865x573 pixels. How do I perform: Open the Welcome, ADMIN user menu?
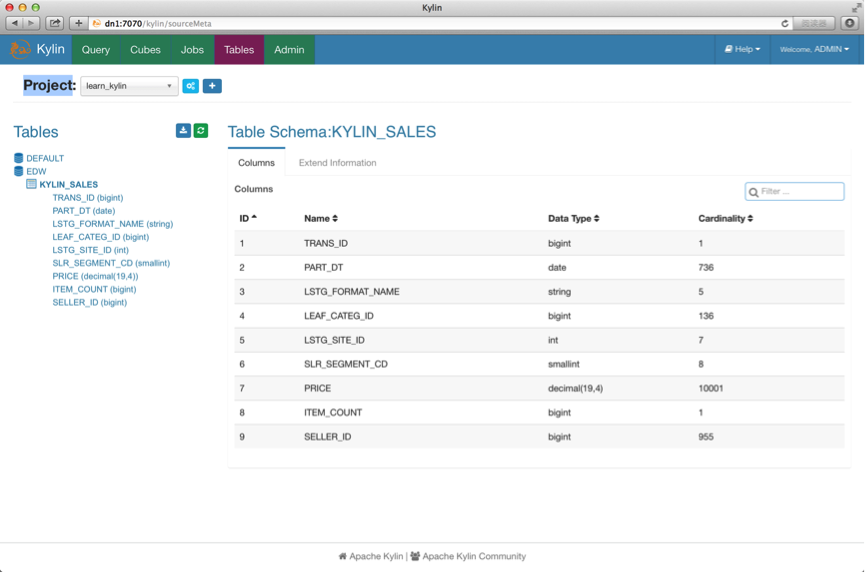pyautogui.click(x=814, y=50)
